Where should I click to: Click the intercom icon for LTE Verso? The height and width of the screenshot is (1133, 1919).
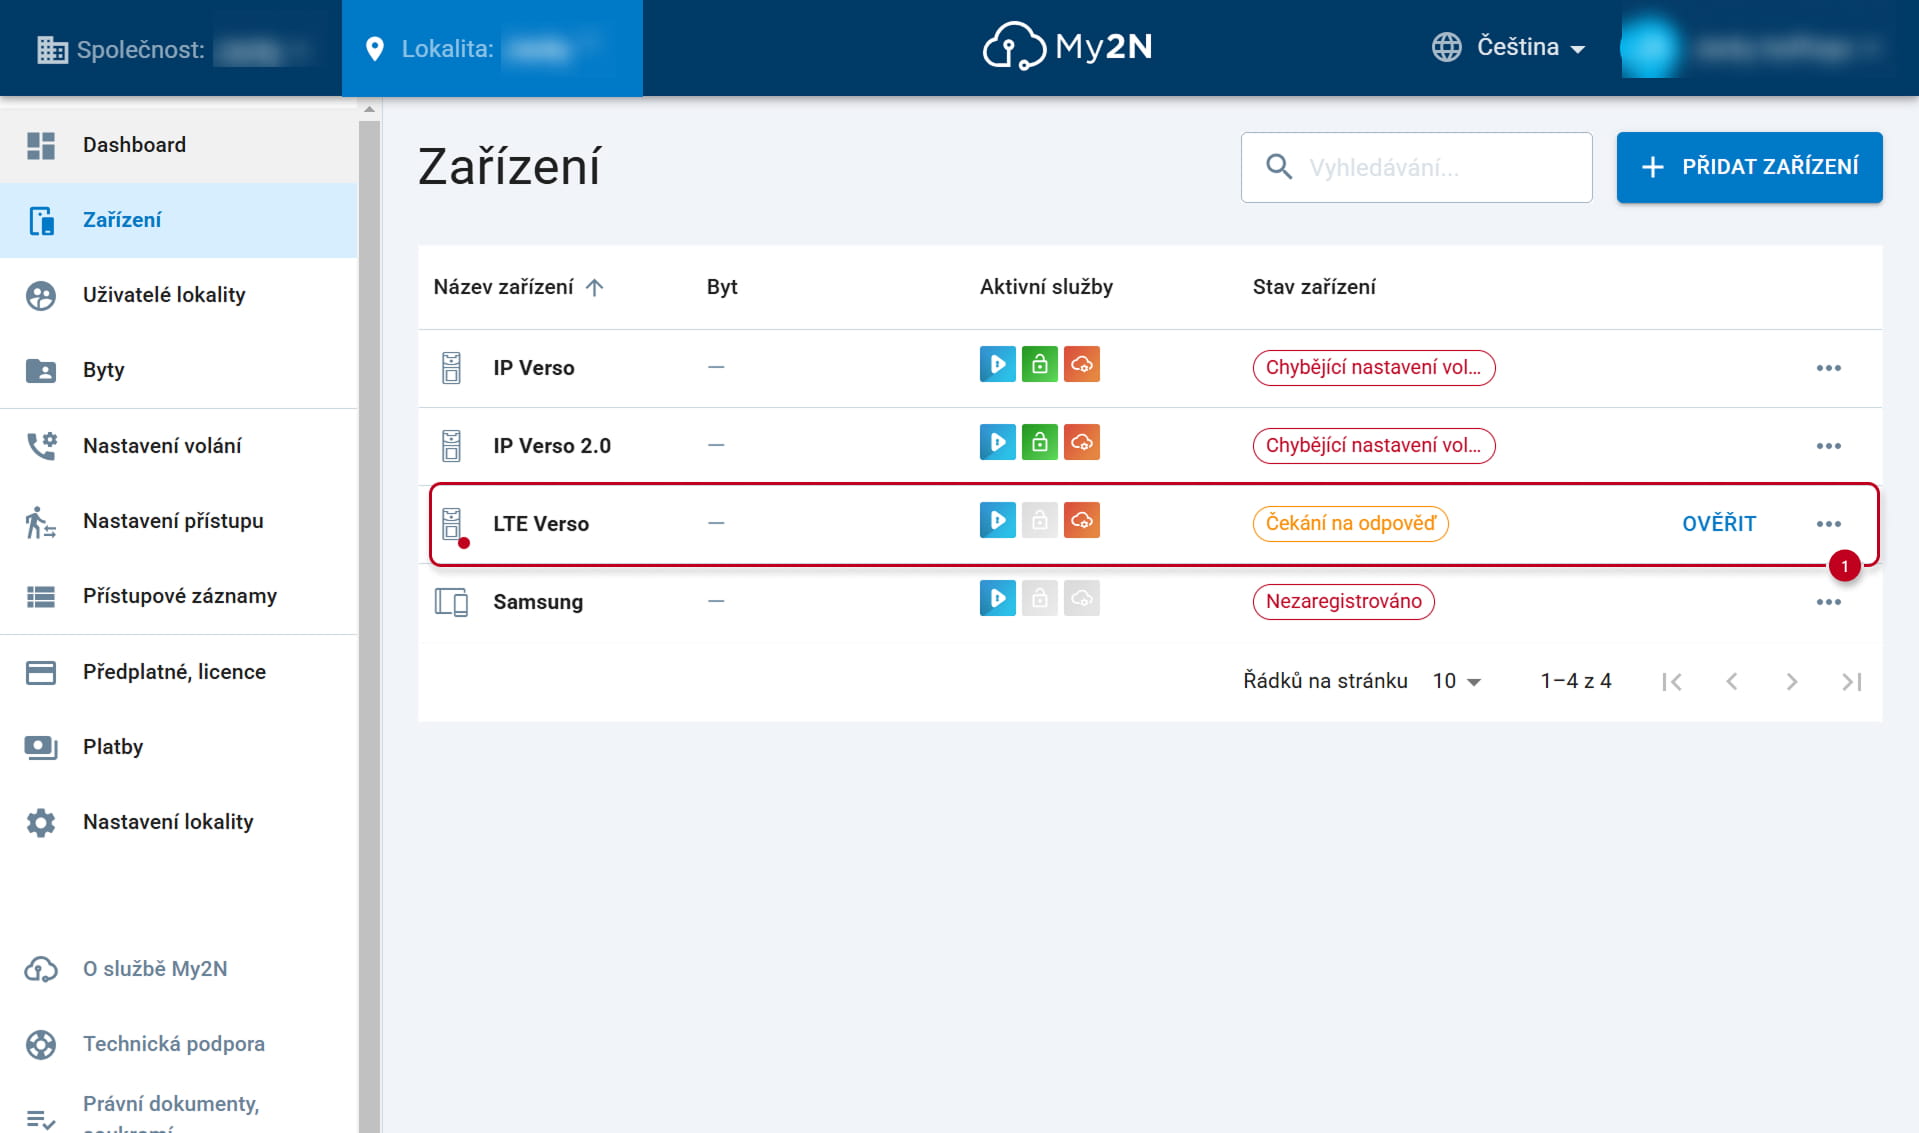[452, 524]
